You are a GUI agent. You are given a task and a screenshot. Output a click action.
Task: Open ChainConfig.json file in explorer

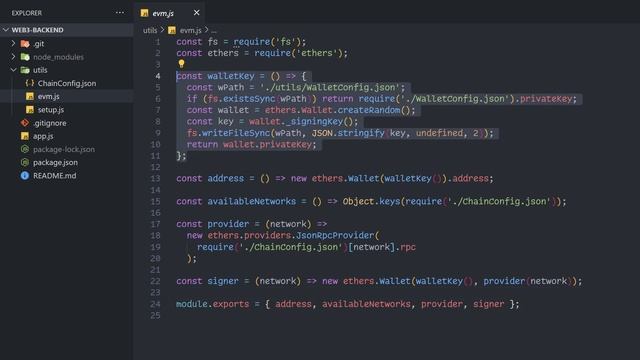[67, 83]
